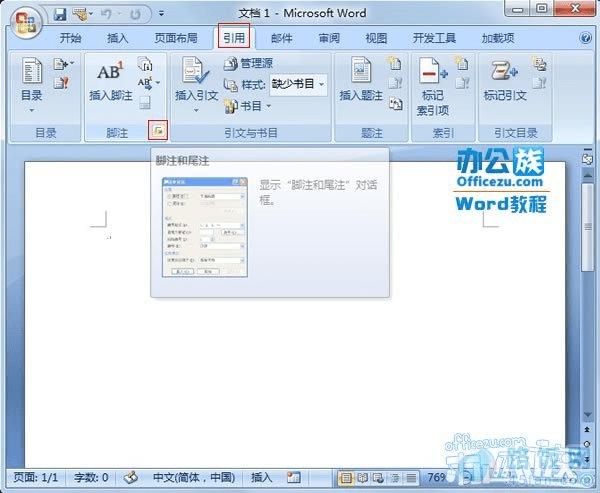
Task: Click 插入题注 insert caption button
Action: (x=361, y=80)
